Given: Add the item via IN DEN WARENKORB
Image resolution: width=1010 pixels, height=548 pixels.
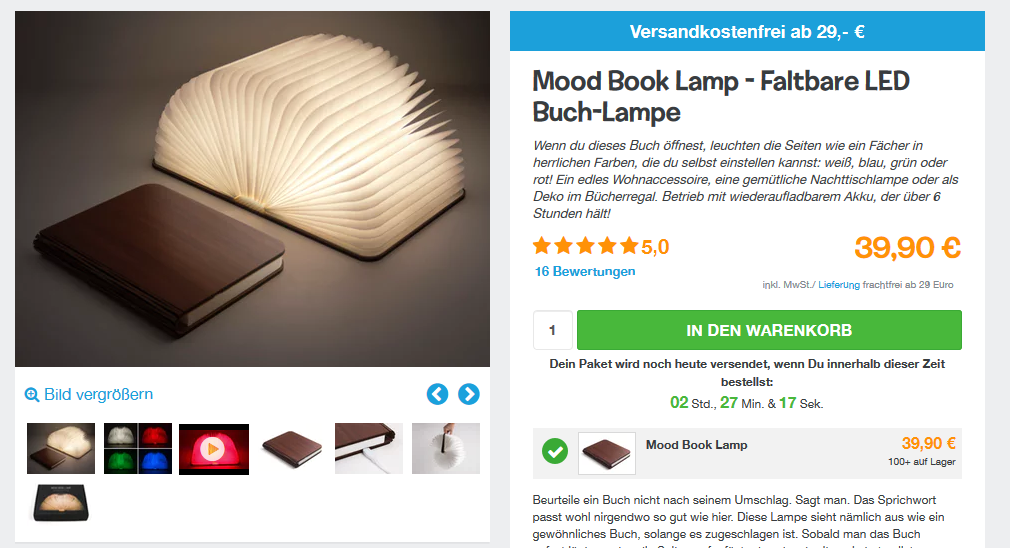Looking at the screenshot, I should click(x=769, y=330).
